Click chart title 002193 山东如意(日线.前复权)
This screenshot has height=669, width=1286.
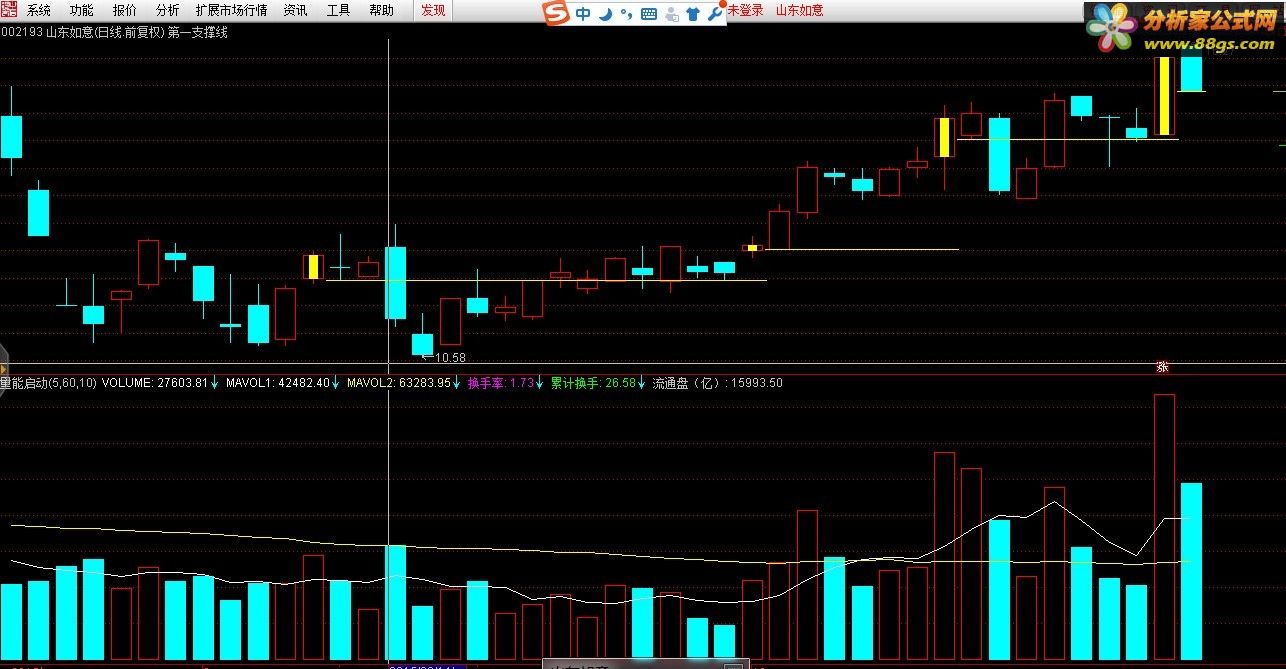click(x=84, y=32)
